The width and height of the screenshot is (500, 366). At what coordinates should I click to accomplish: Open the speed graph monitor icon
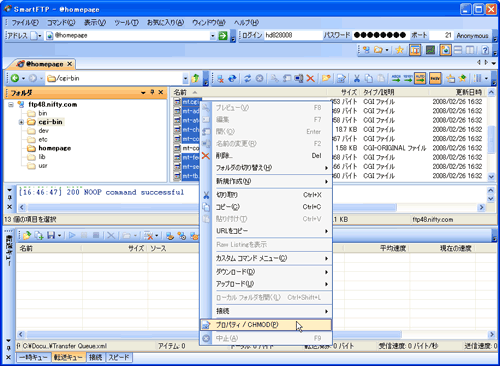pos(430,50)
